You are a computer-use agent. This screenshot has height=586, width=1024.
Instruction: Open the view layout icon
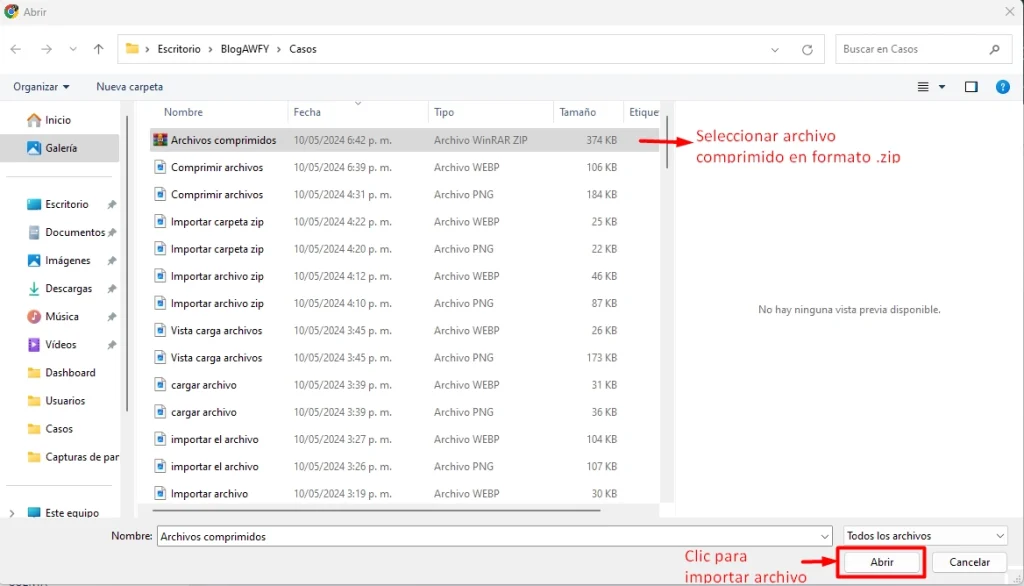click(923, 87)
